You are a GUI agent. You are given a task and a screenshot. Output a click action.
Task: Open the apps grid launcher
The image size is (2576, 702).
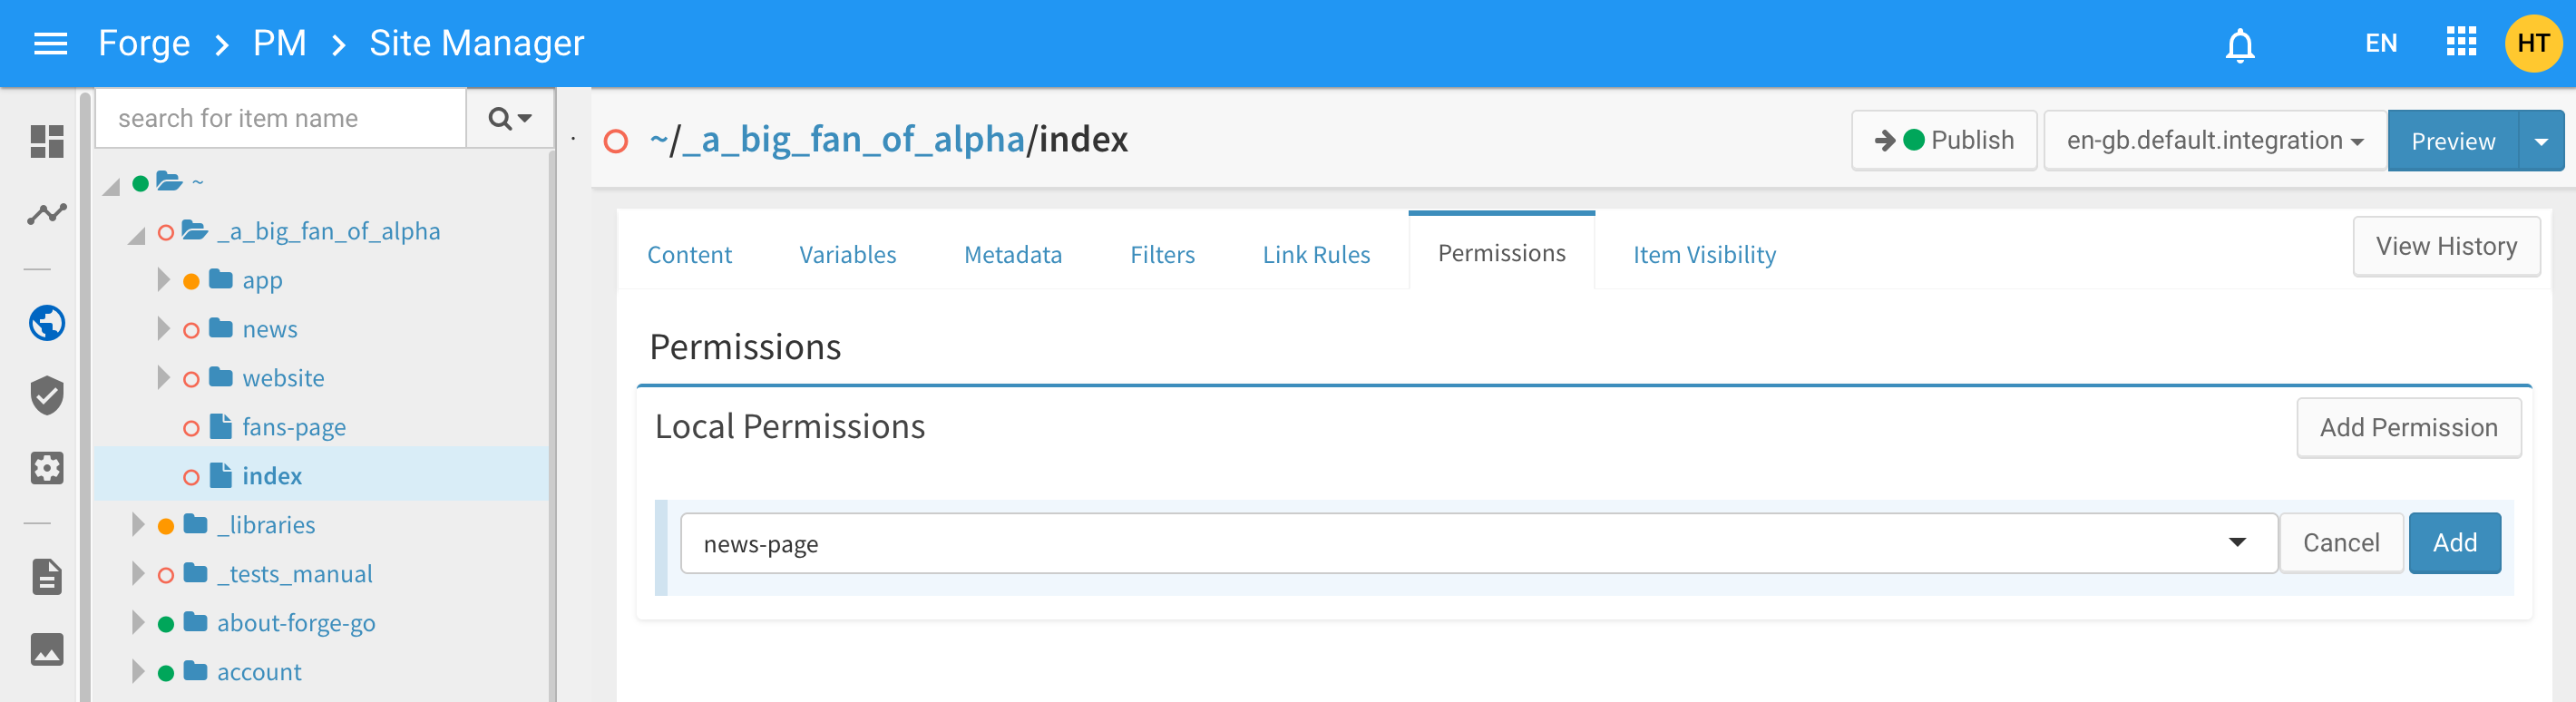(2461, 42)
